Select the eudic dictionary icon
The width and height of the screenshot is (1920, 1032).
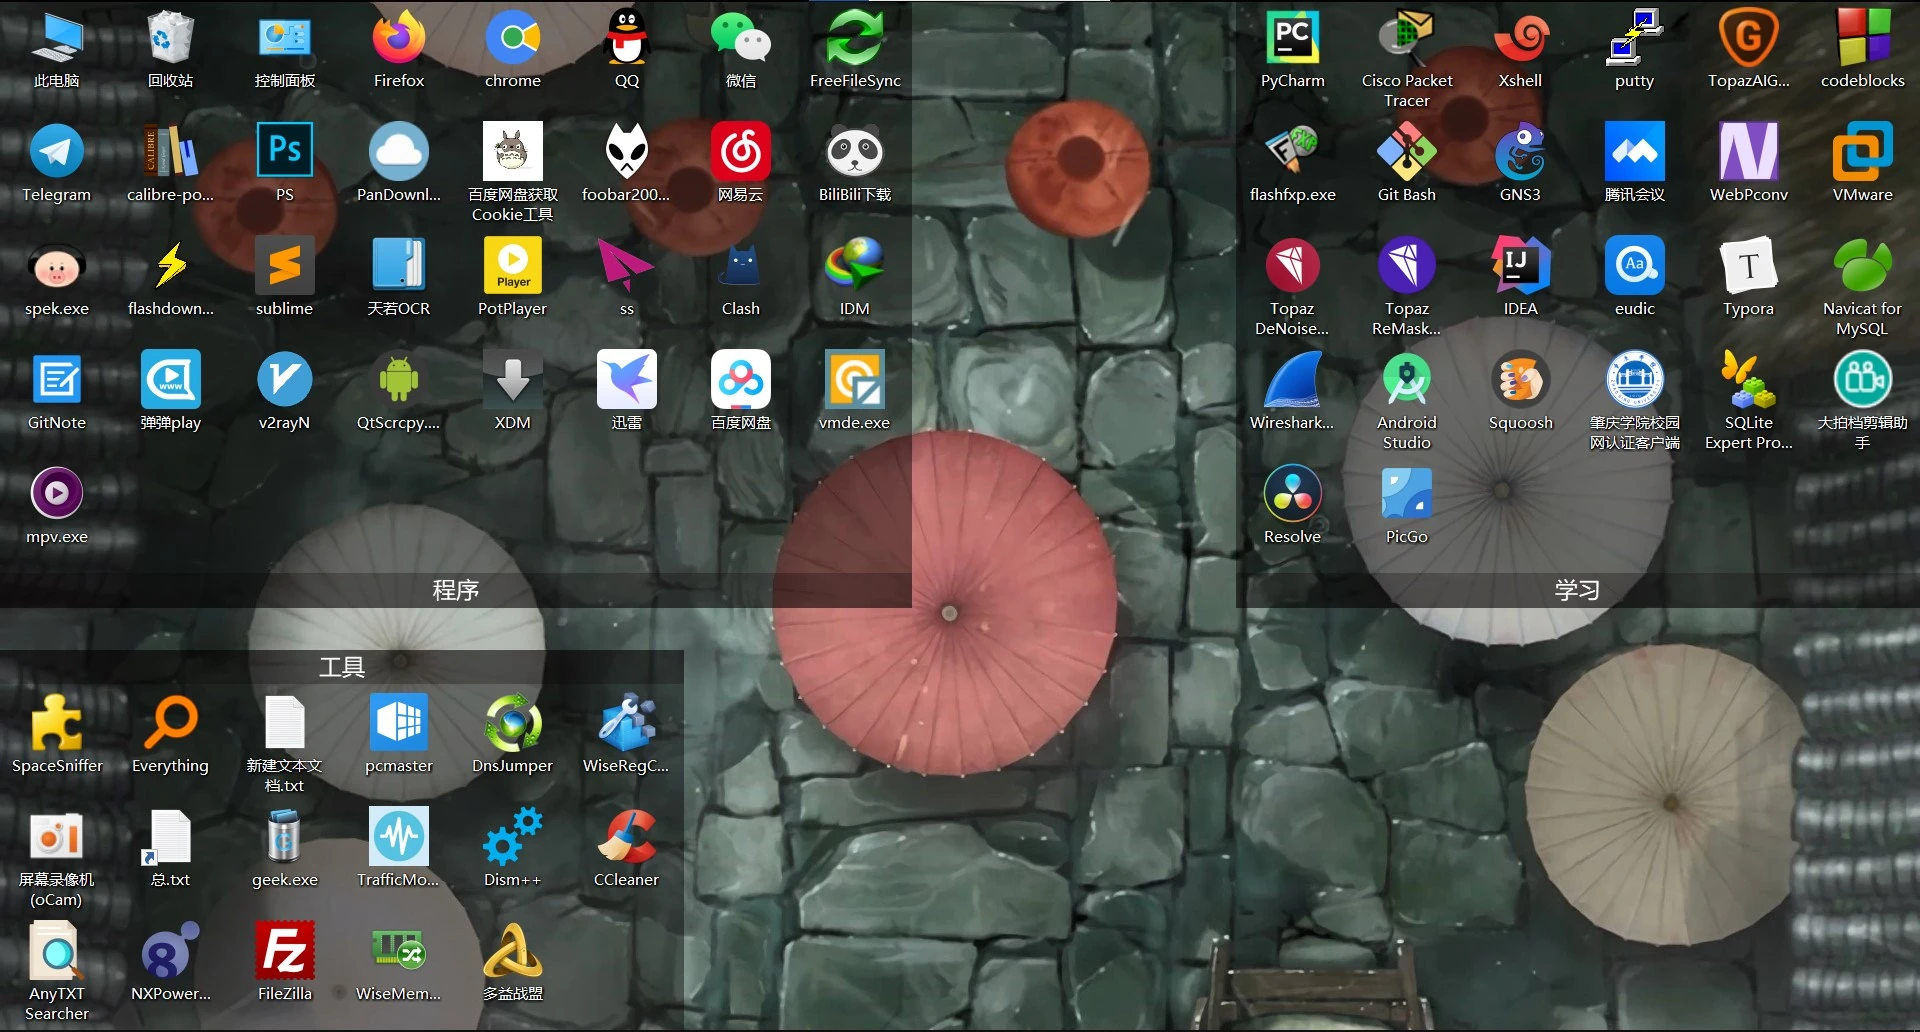coord(1635,266)
